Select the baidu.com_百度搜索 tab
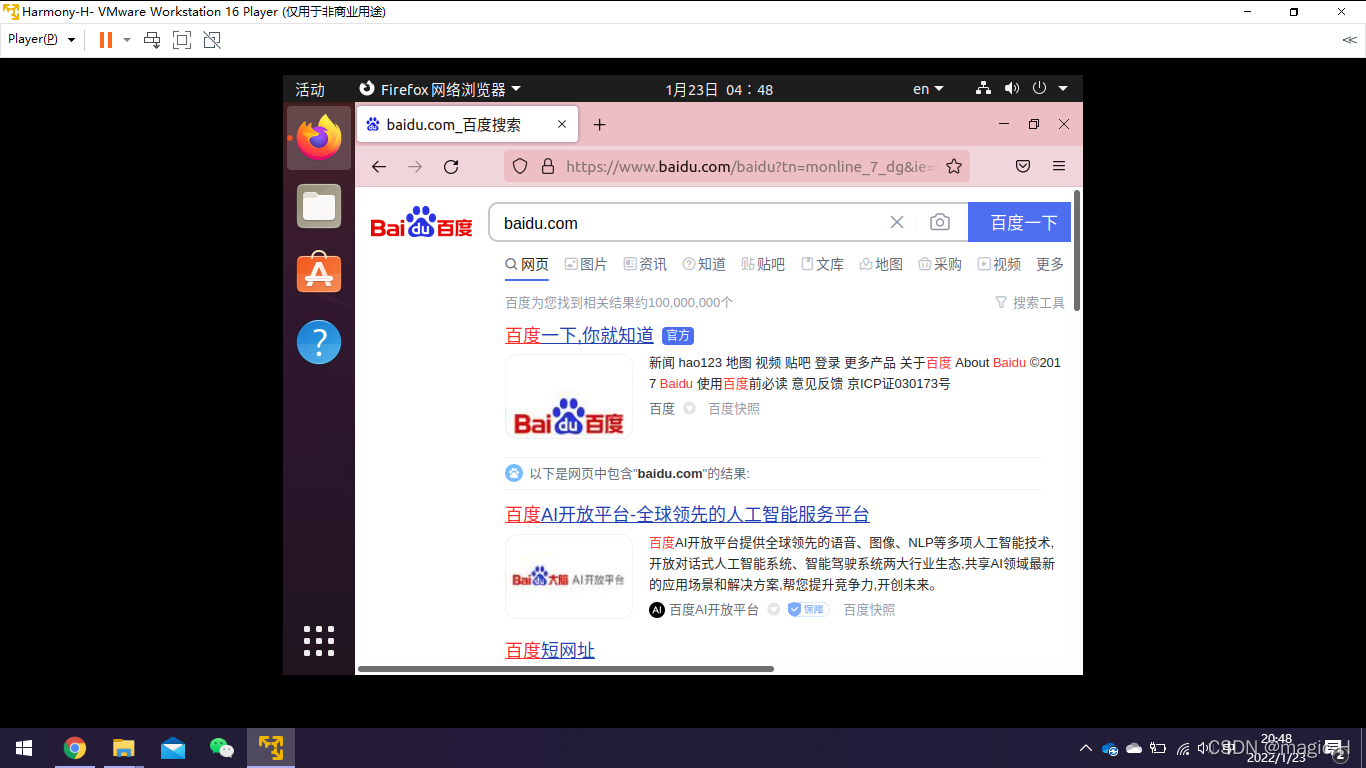The image size is (1366, 768). point(466,125)
